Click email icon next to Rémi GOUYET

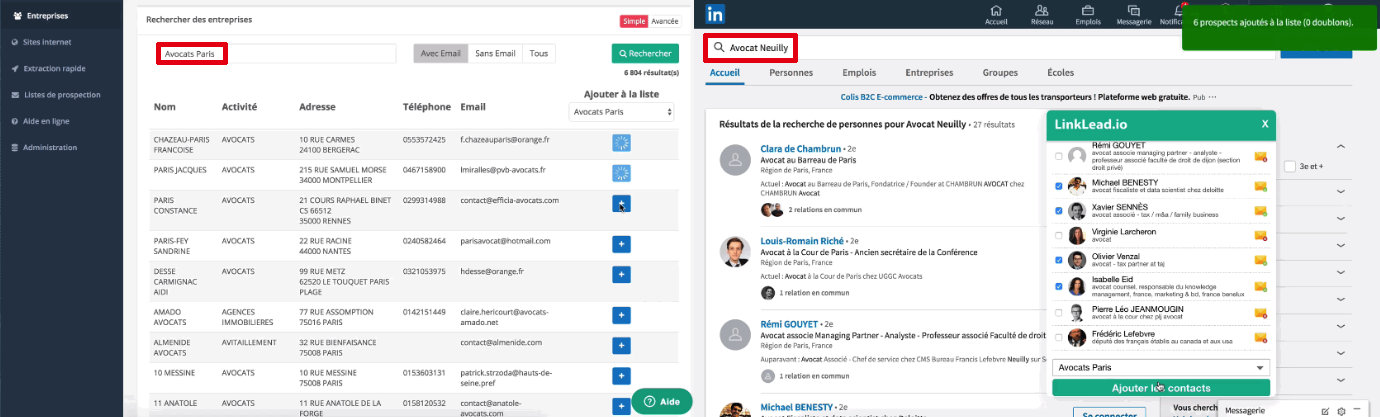click(x=1261, y=158)
